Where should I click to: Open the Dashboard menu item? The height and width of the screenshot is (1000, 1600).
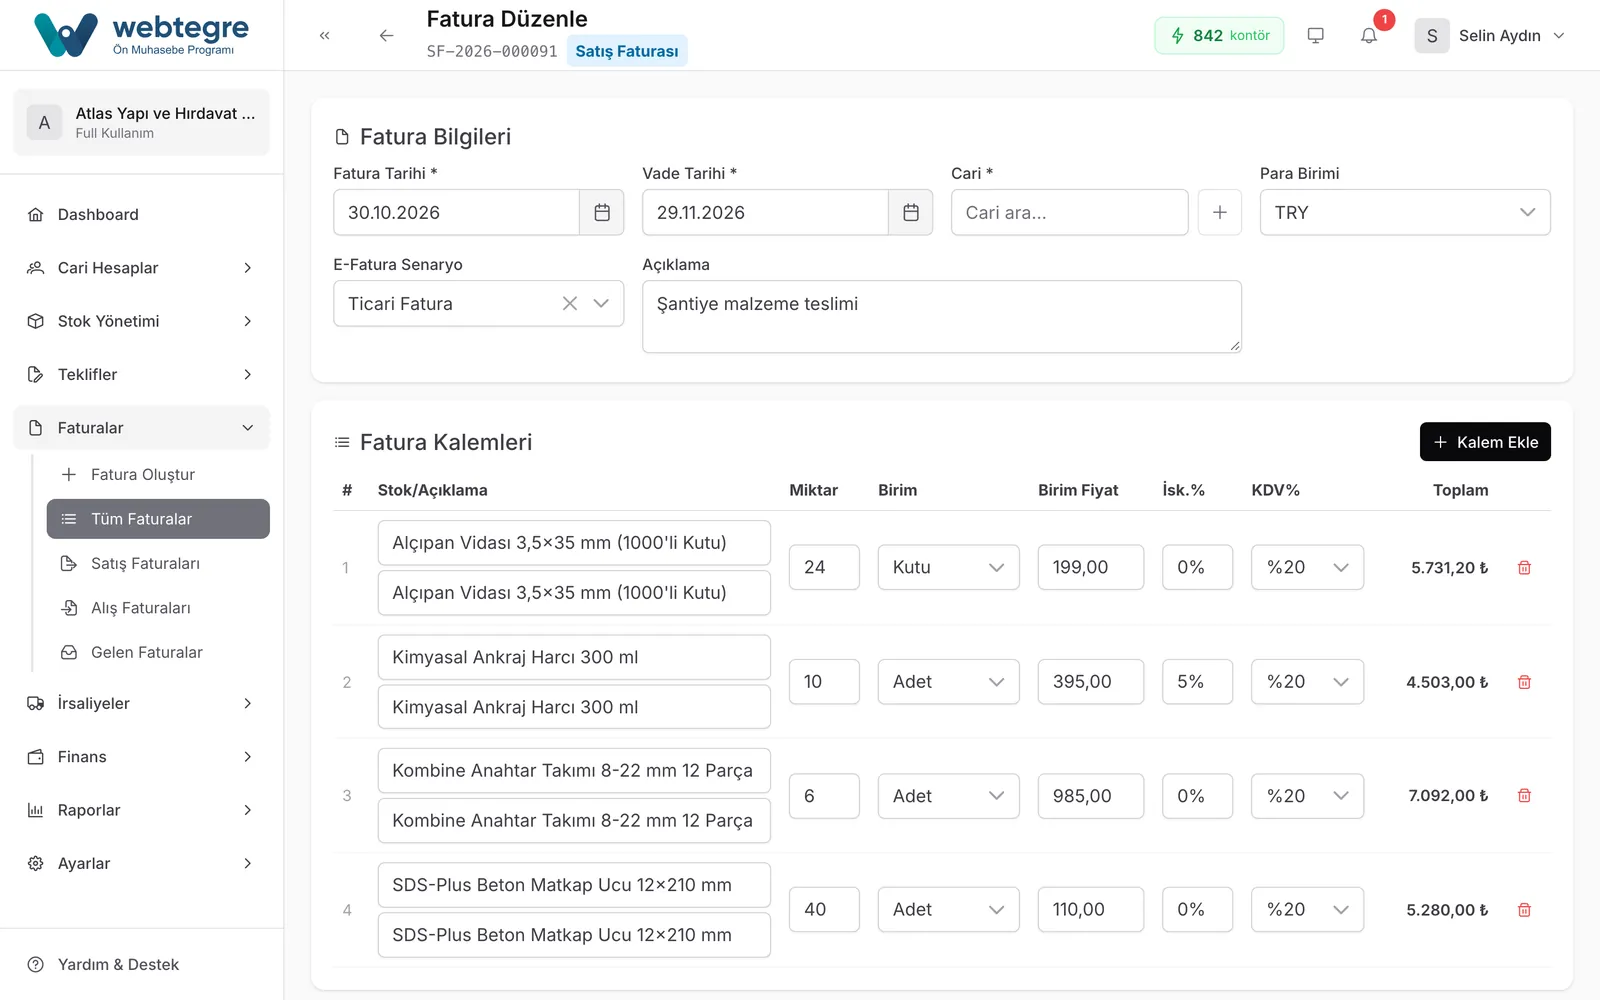(x=142, y=214)
